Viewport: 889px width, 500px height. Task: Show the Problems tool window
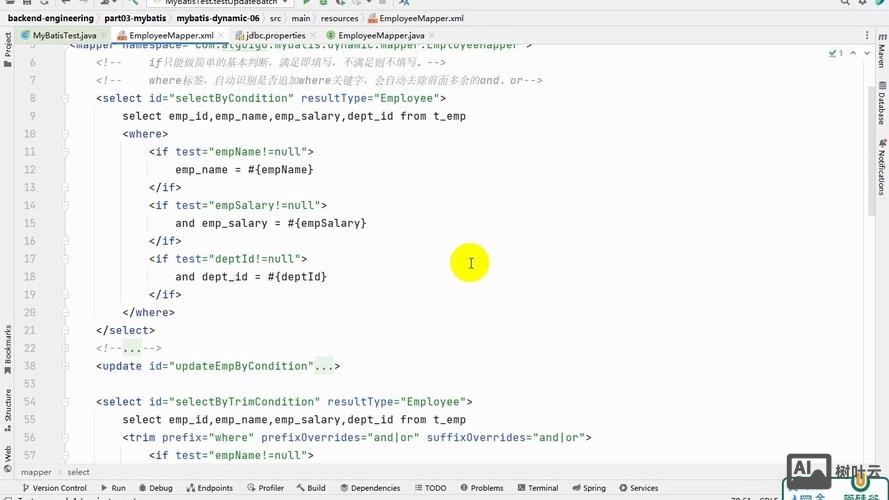[x=481, y=488]
